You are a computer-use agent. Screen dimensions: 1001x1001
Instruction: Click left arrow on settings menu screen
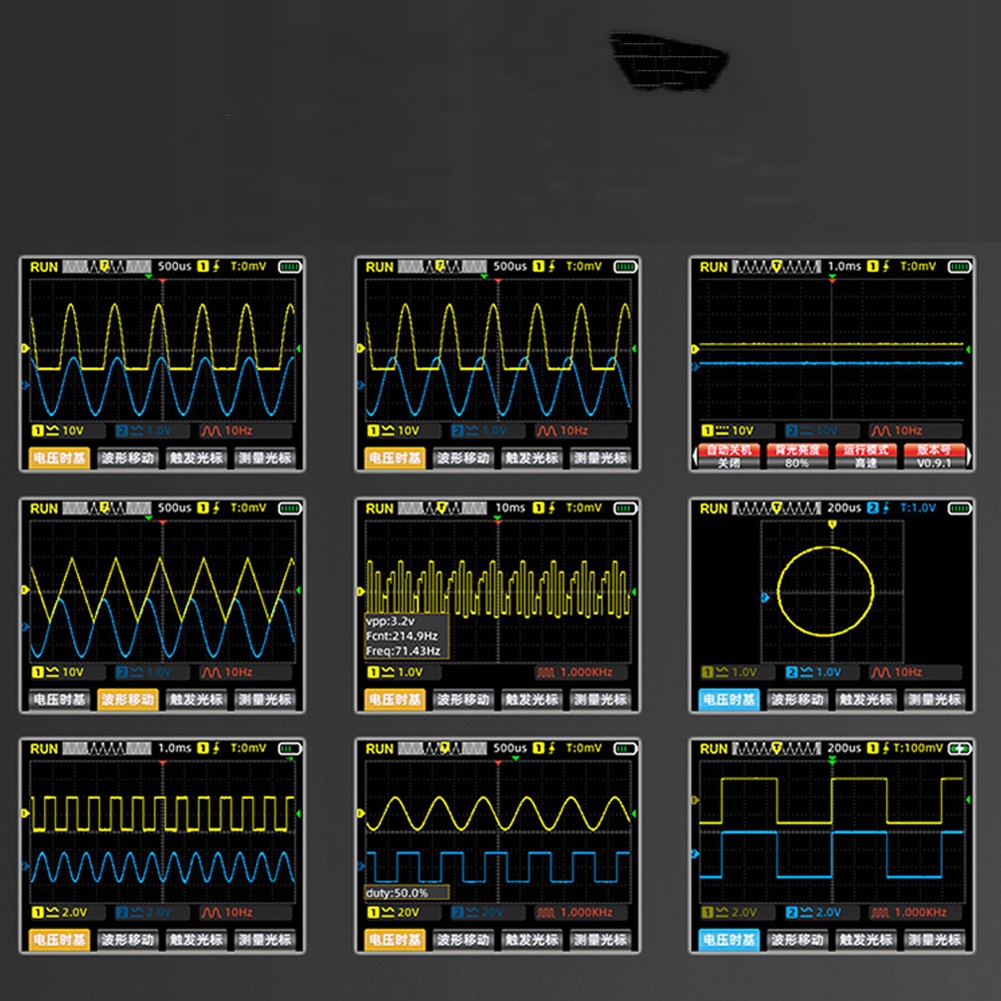pyautogui.click(x=695, y=456)
